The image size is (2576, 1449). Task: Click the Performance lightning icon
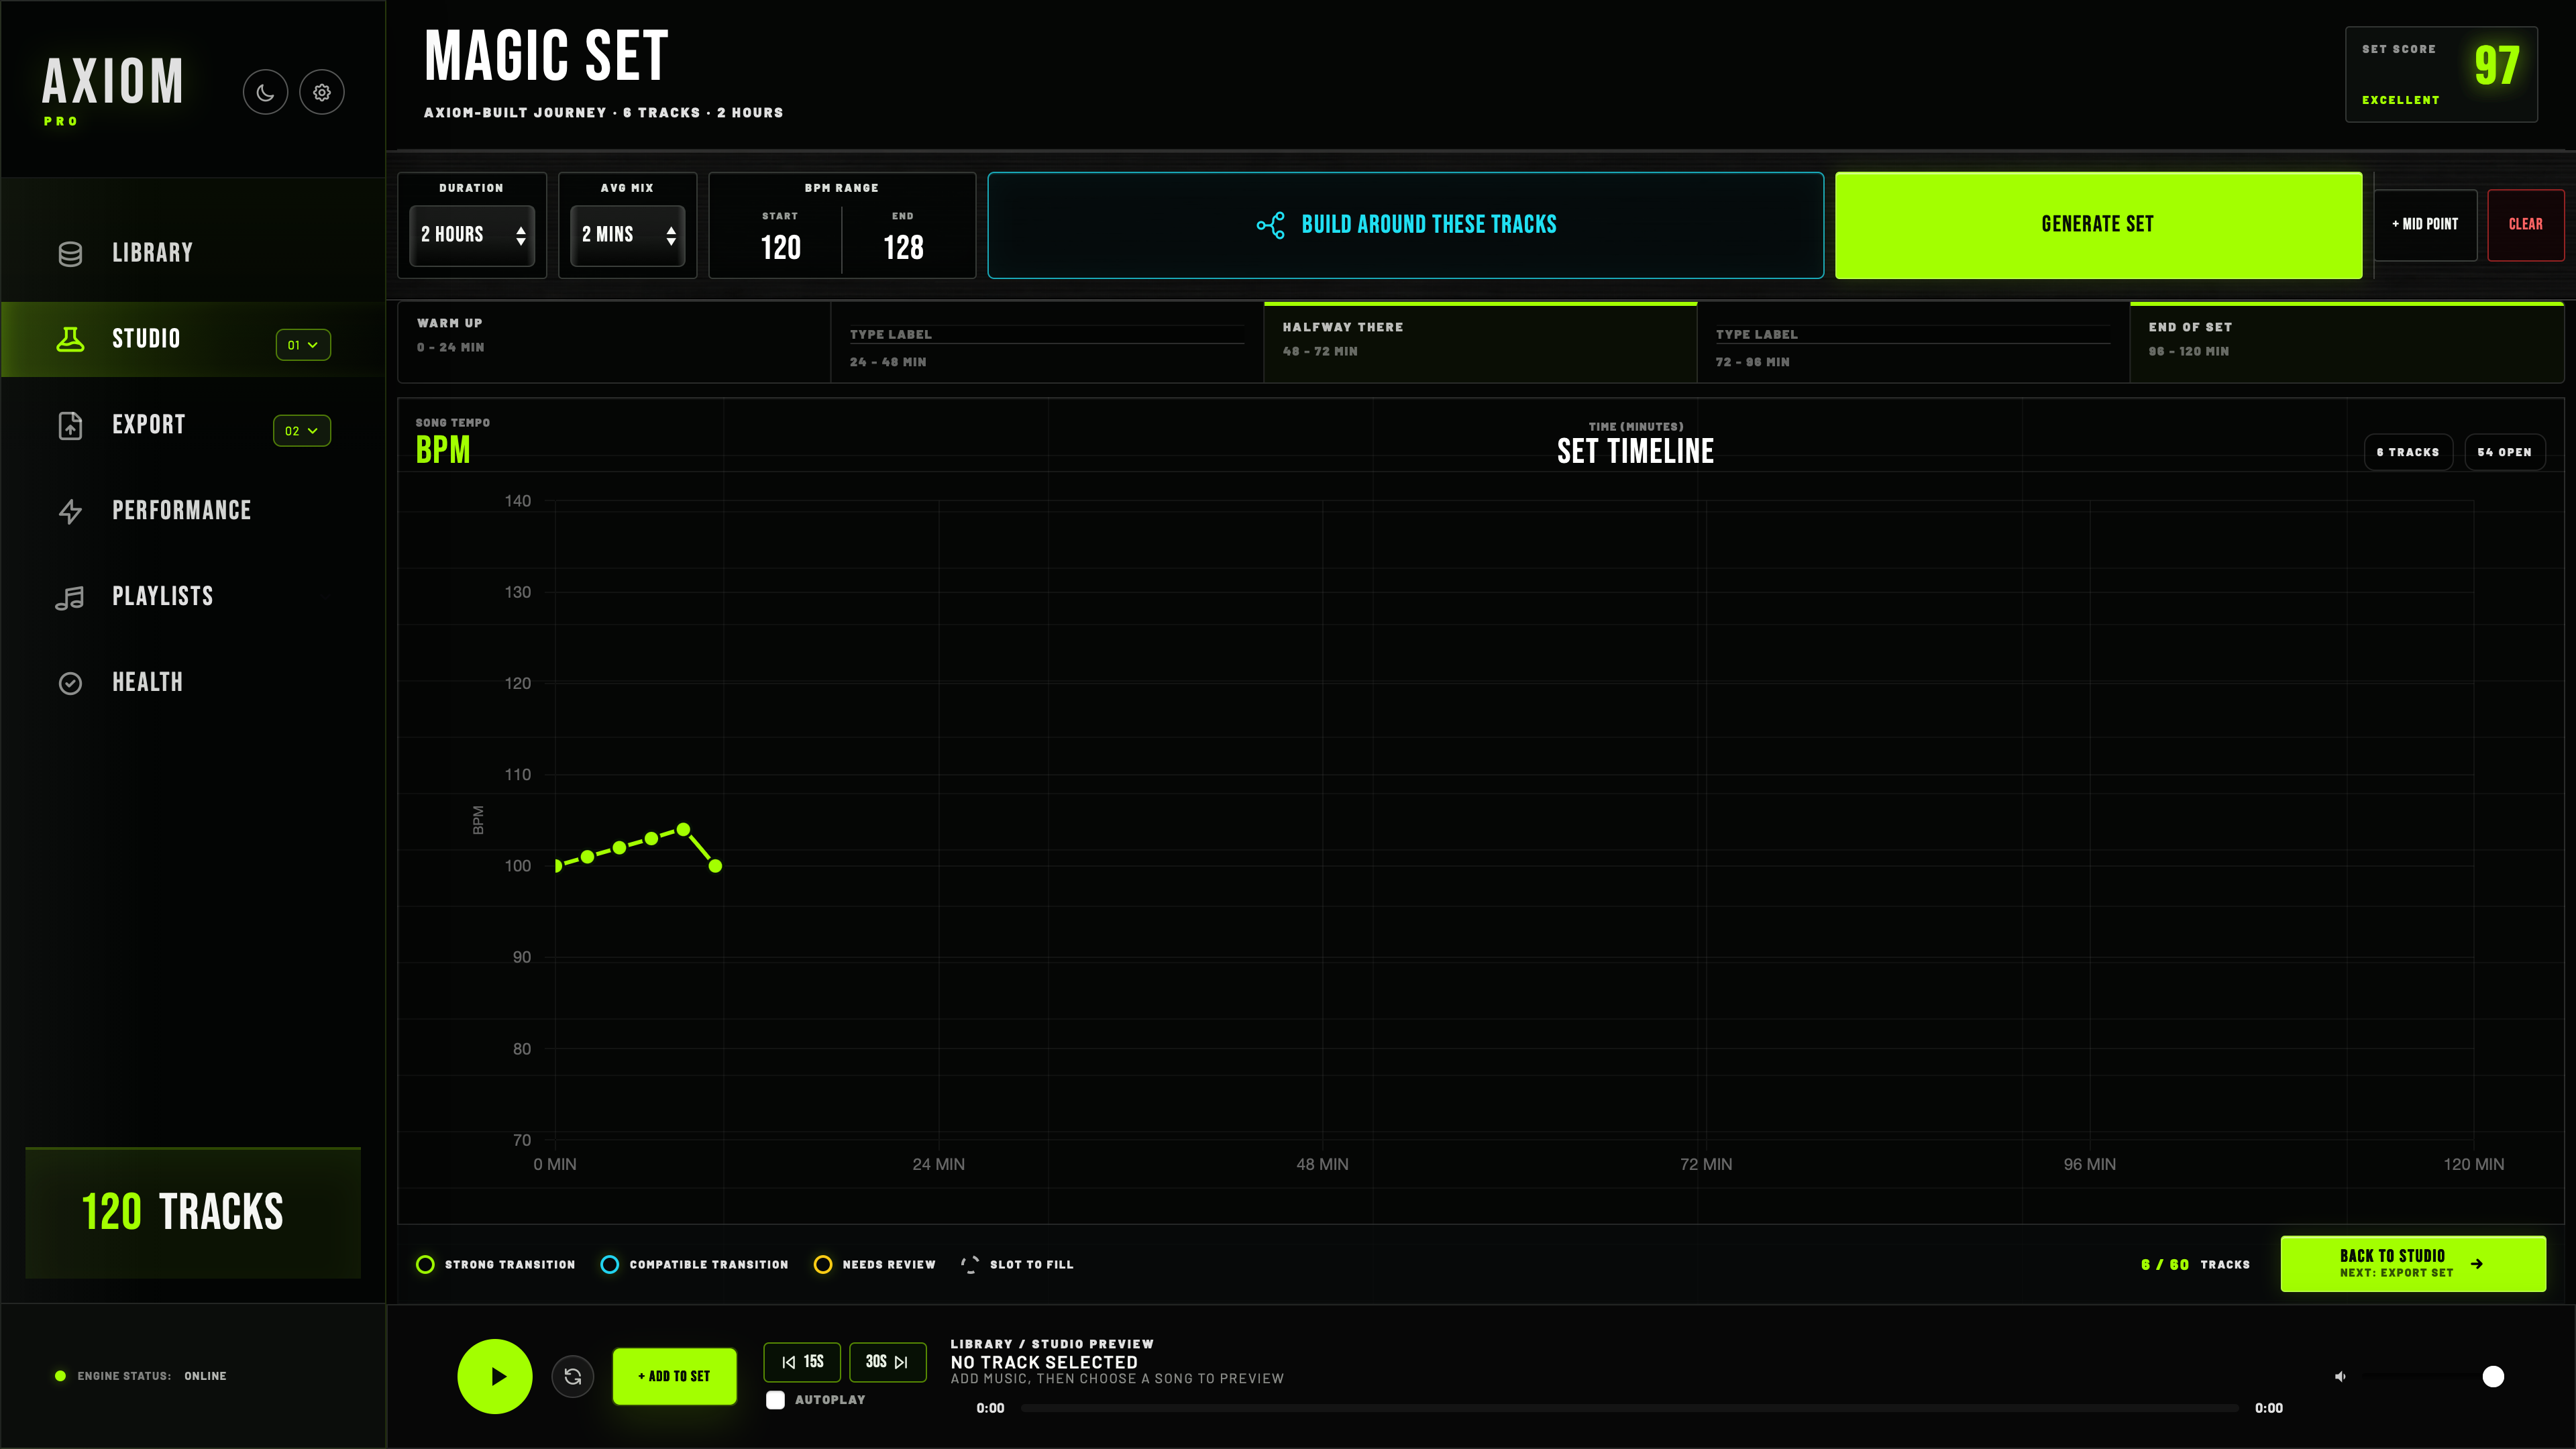coord(70,511)
